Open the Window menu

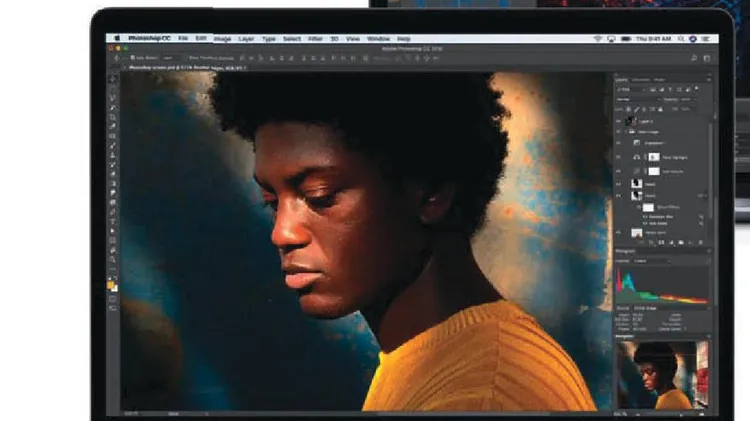tap(378, 39)
